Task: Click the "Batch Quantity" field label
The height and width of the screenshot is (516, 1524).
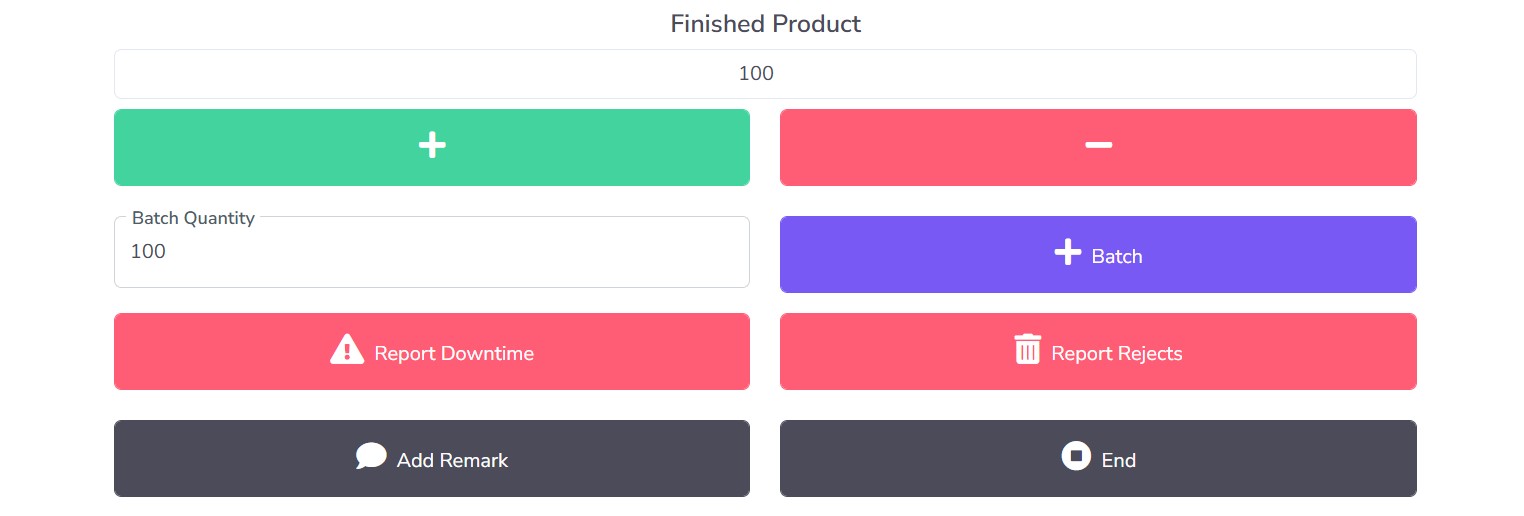Action: 193,218
